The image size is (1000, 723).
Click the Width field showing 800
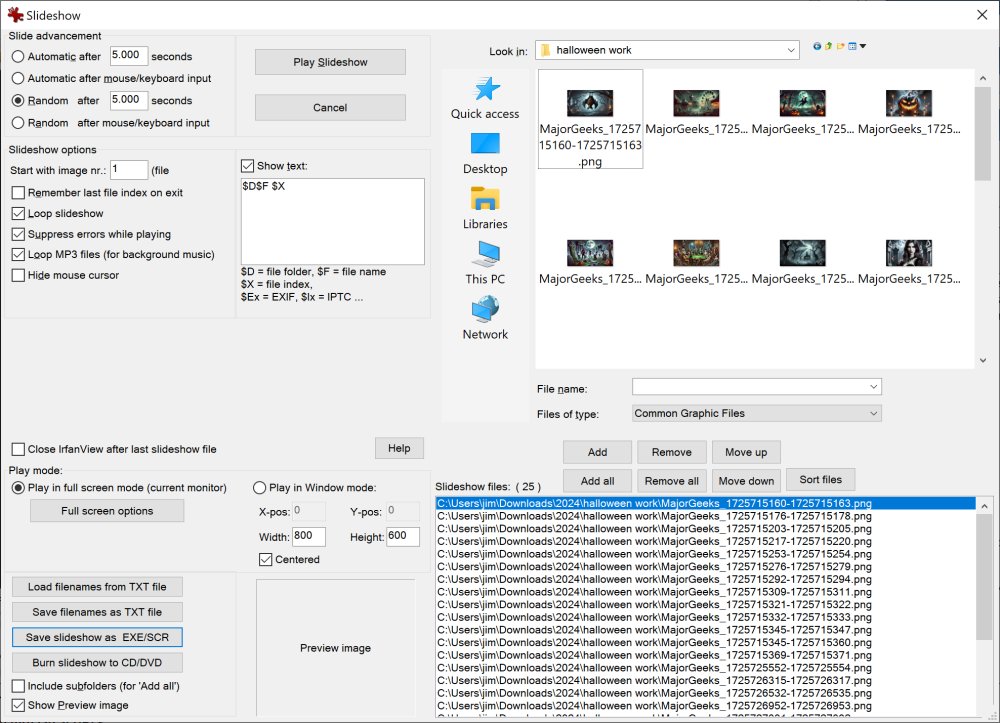(309, 536)
